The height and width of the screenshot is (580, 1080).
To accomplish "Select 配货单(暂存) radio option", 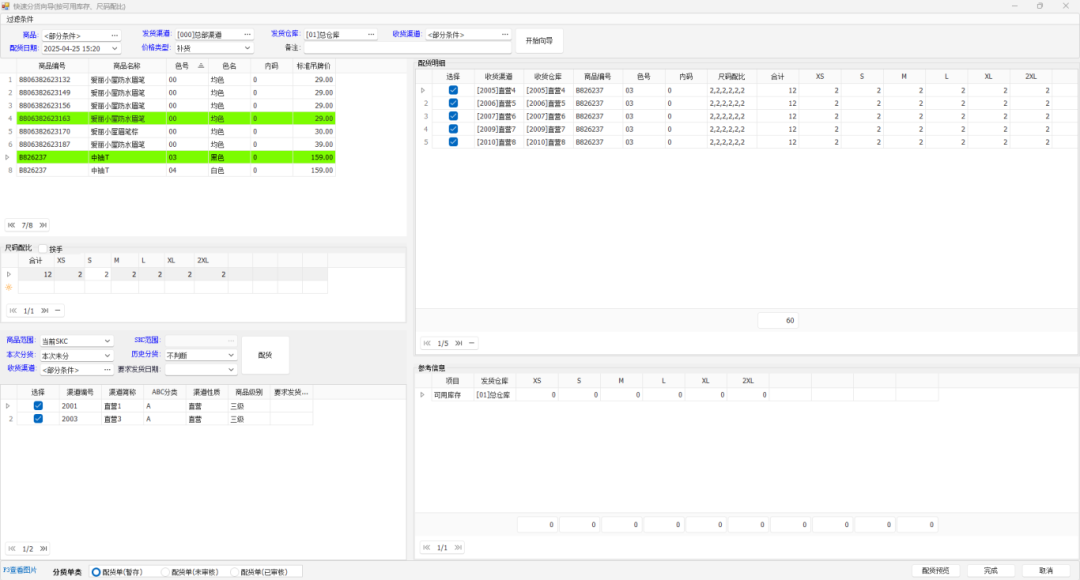I will coord(96,572).
